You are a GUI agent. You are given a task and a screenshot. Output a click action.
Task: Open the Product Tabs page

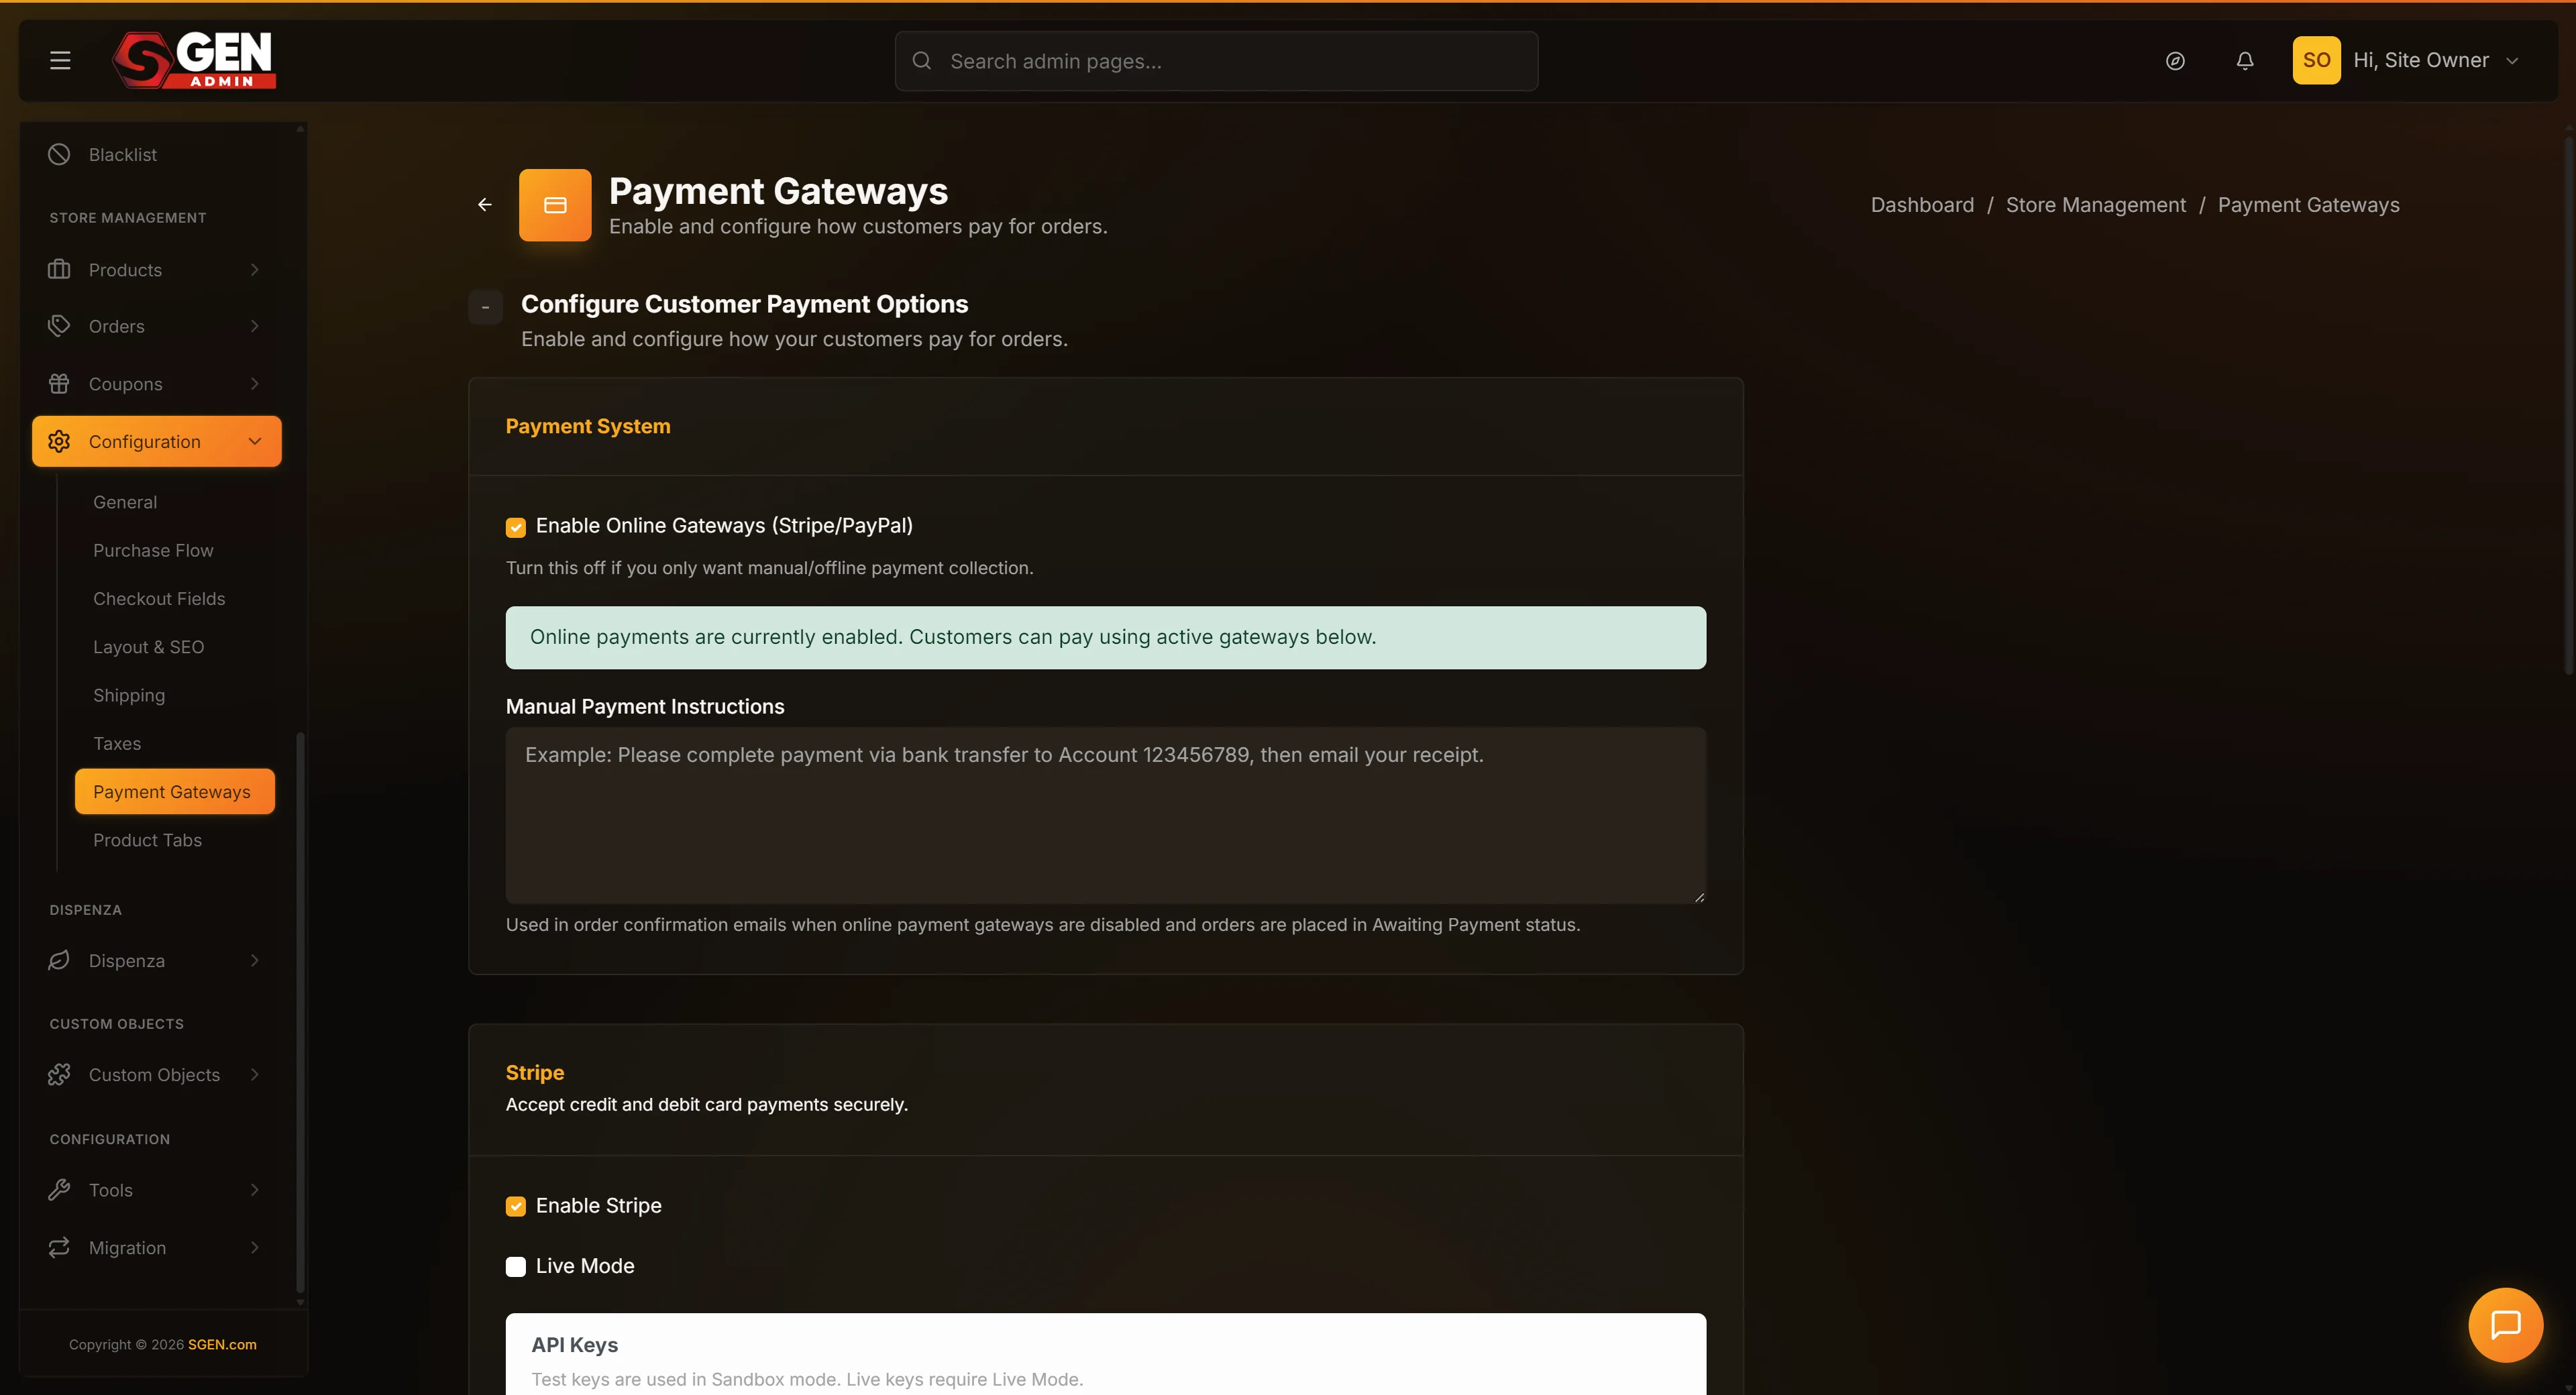point(147,840)
